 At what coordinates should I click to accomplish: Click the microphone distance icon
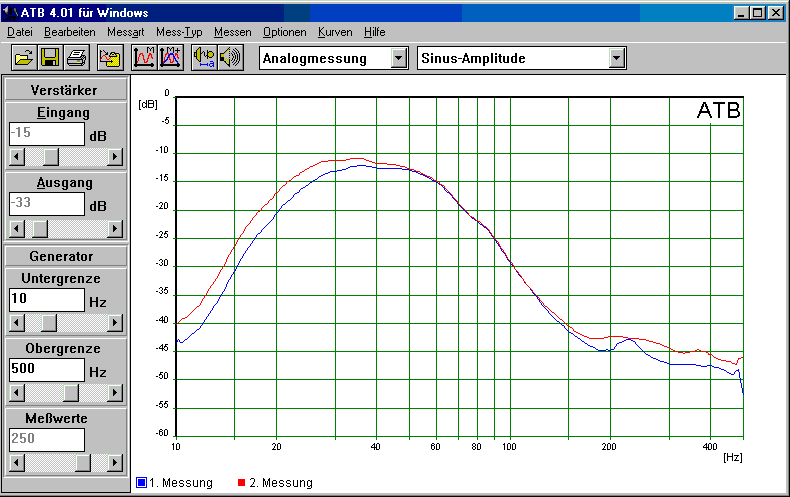204,58
